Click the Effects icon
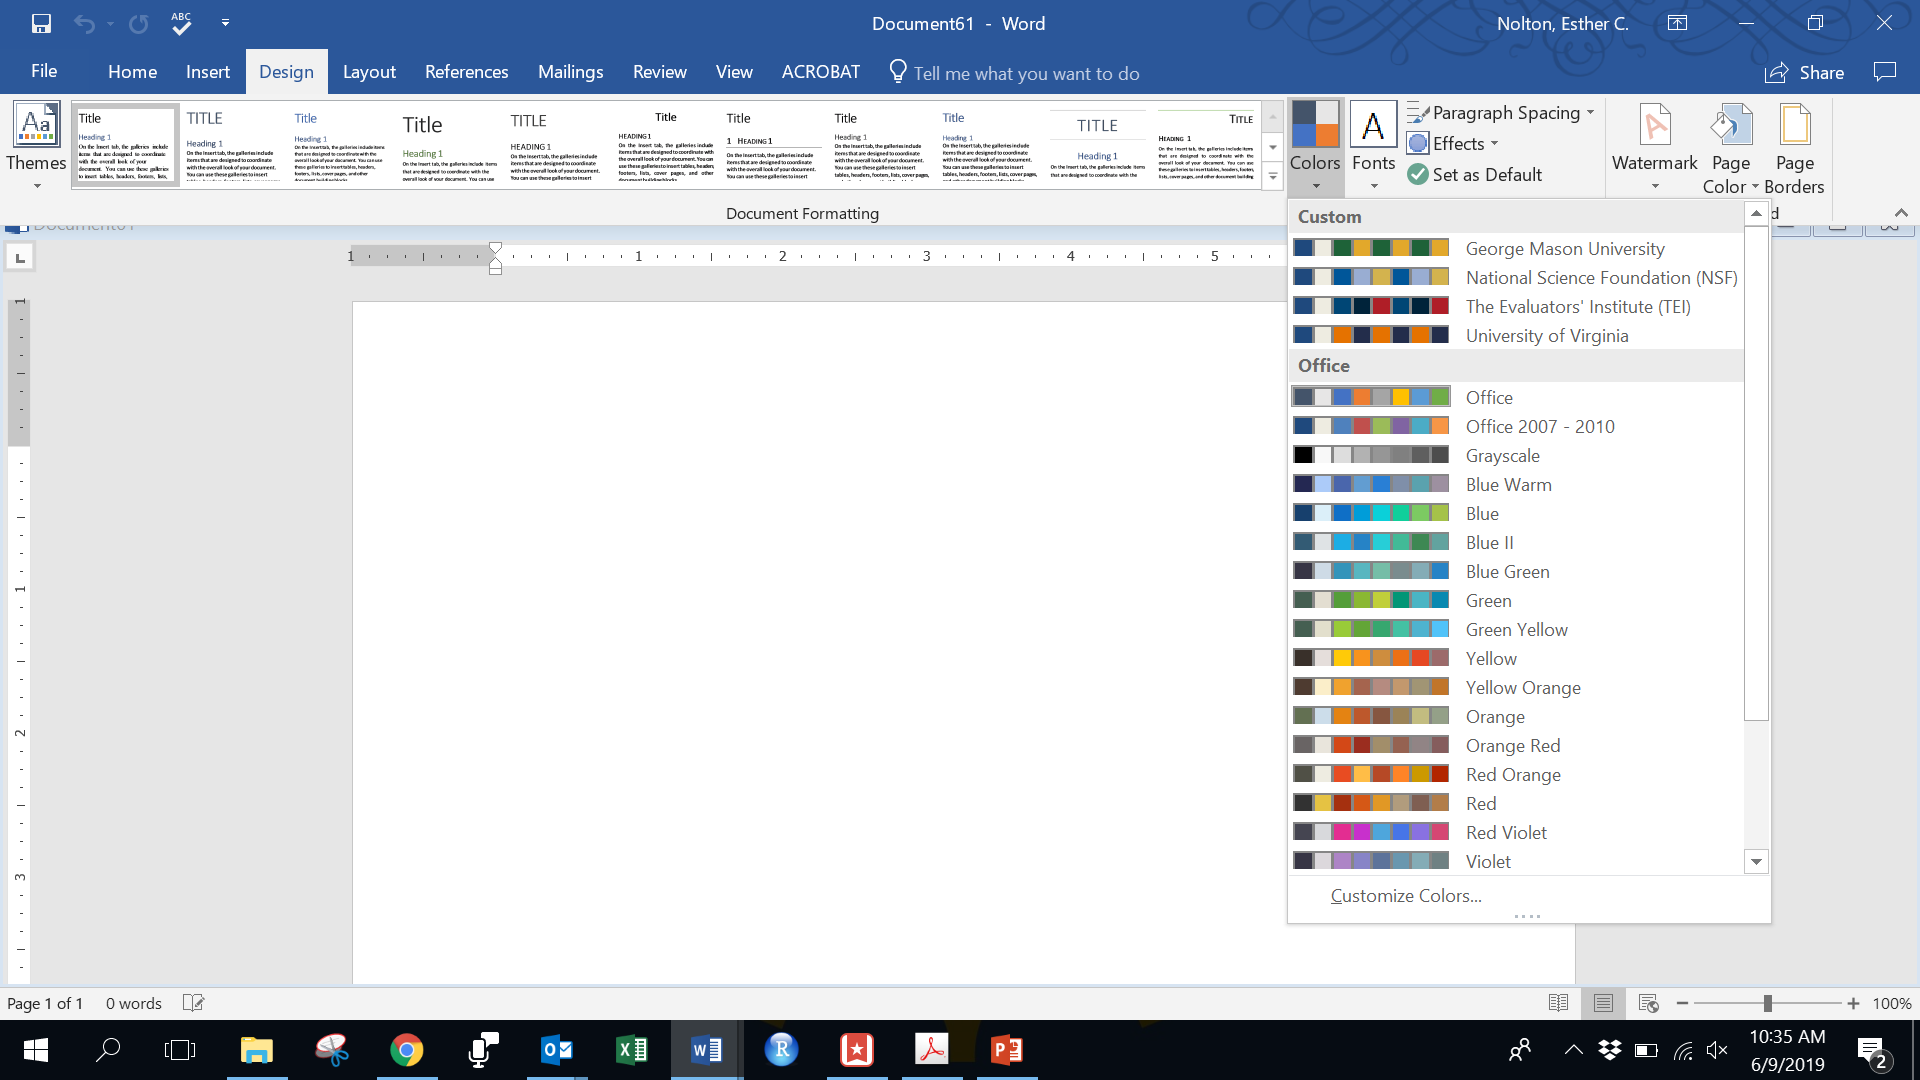1920x1080 pixels. (1418, 144)
